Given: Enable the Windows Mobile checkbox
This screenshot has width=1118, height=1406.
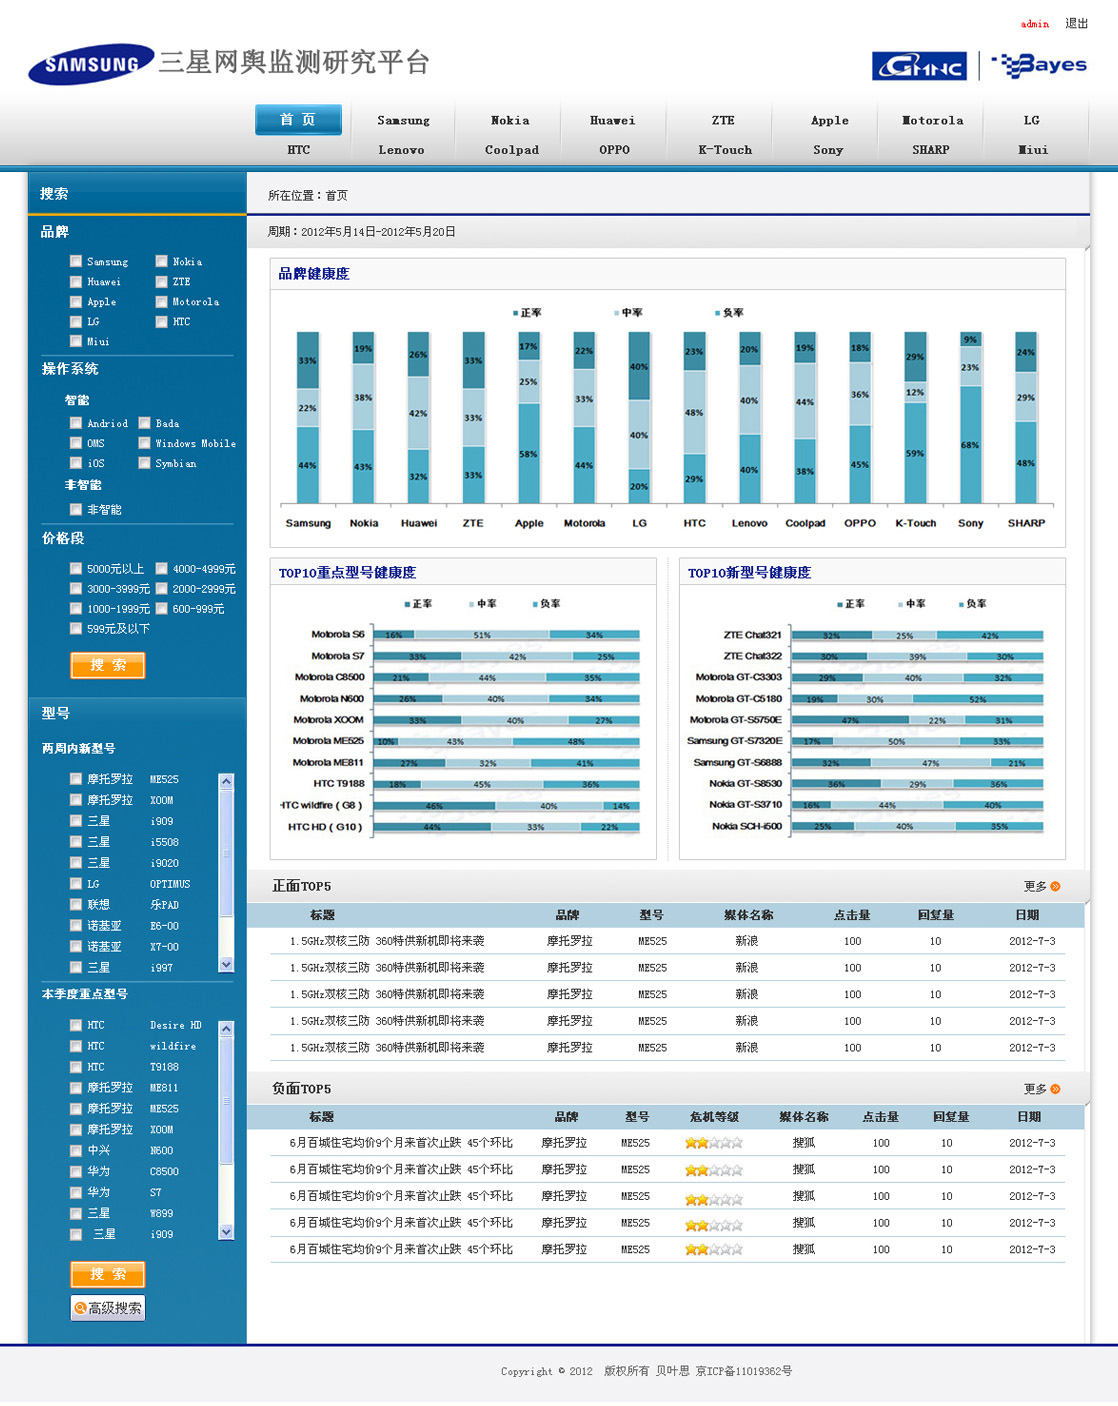Looking at the screenshot, I should pos(145,443).
